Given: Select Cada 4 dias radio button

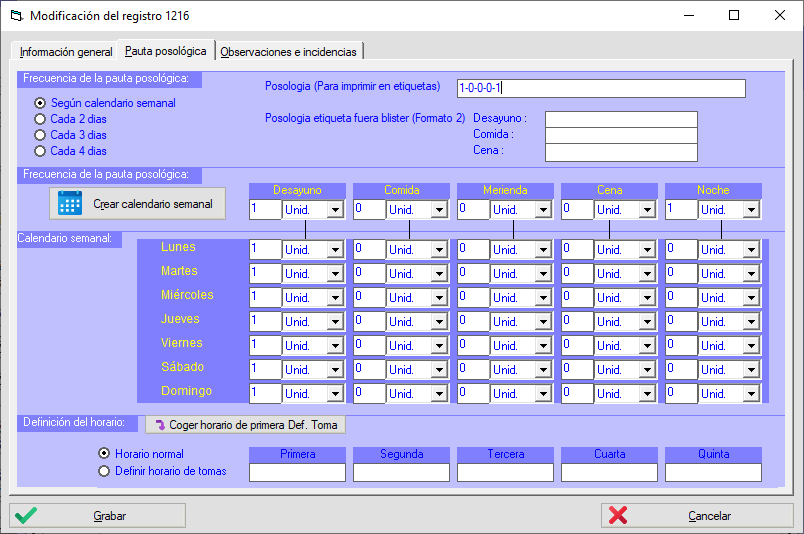Looking at the screenshot, I should click(x=40, y=151).
